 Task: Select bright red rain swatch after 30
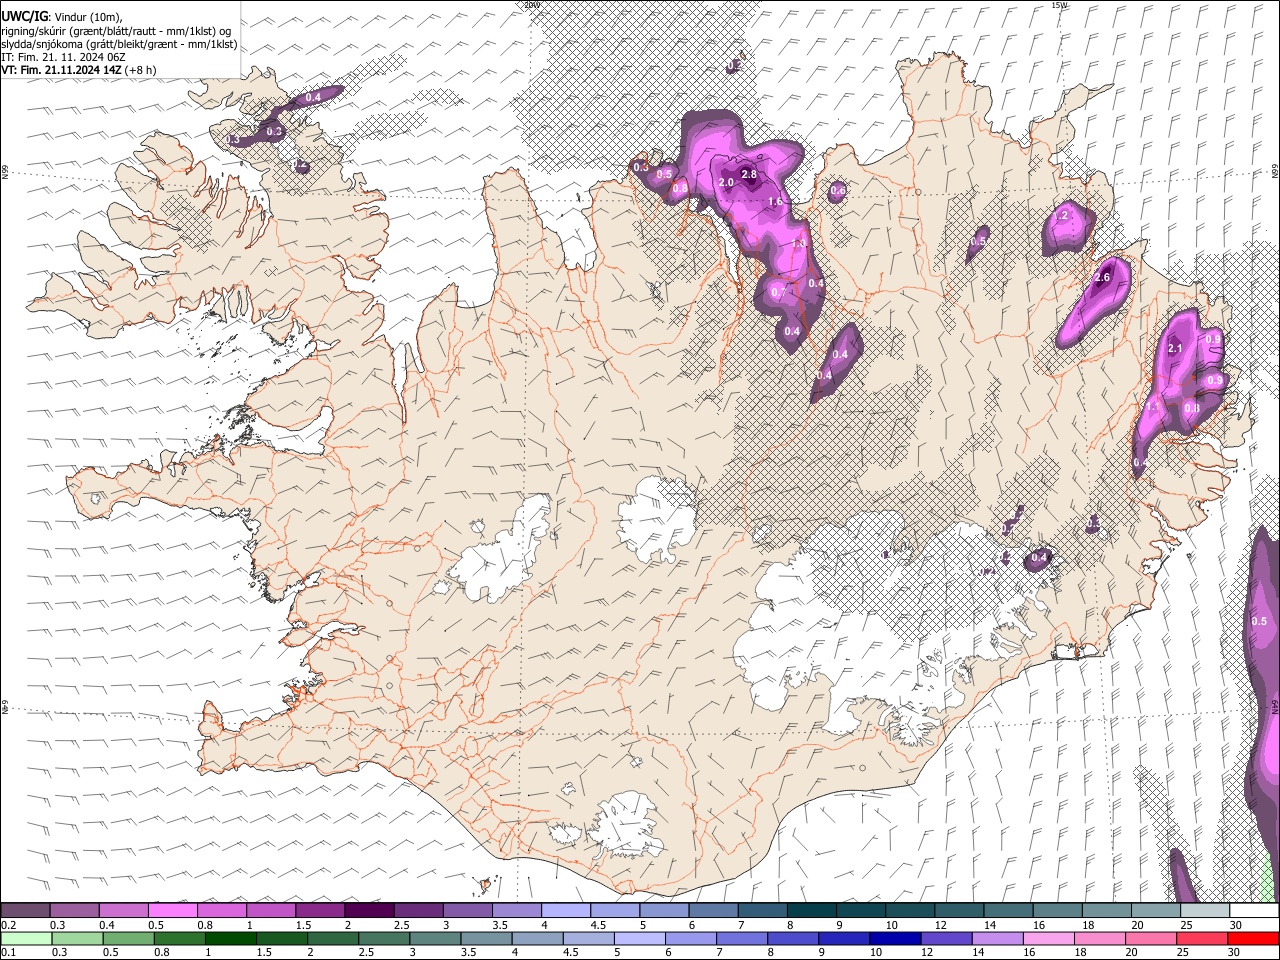(x=1253, y=938)
